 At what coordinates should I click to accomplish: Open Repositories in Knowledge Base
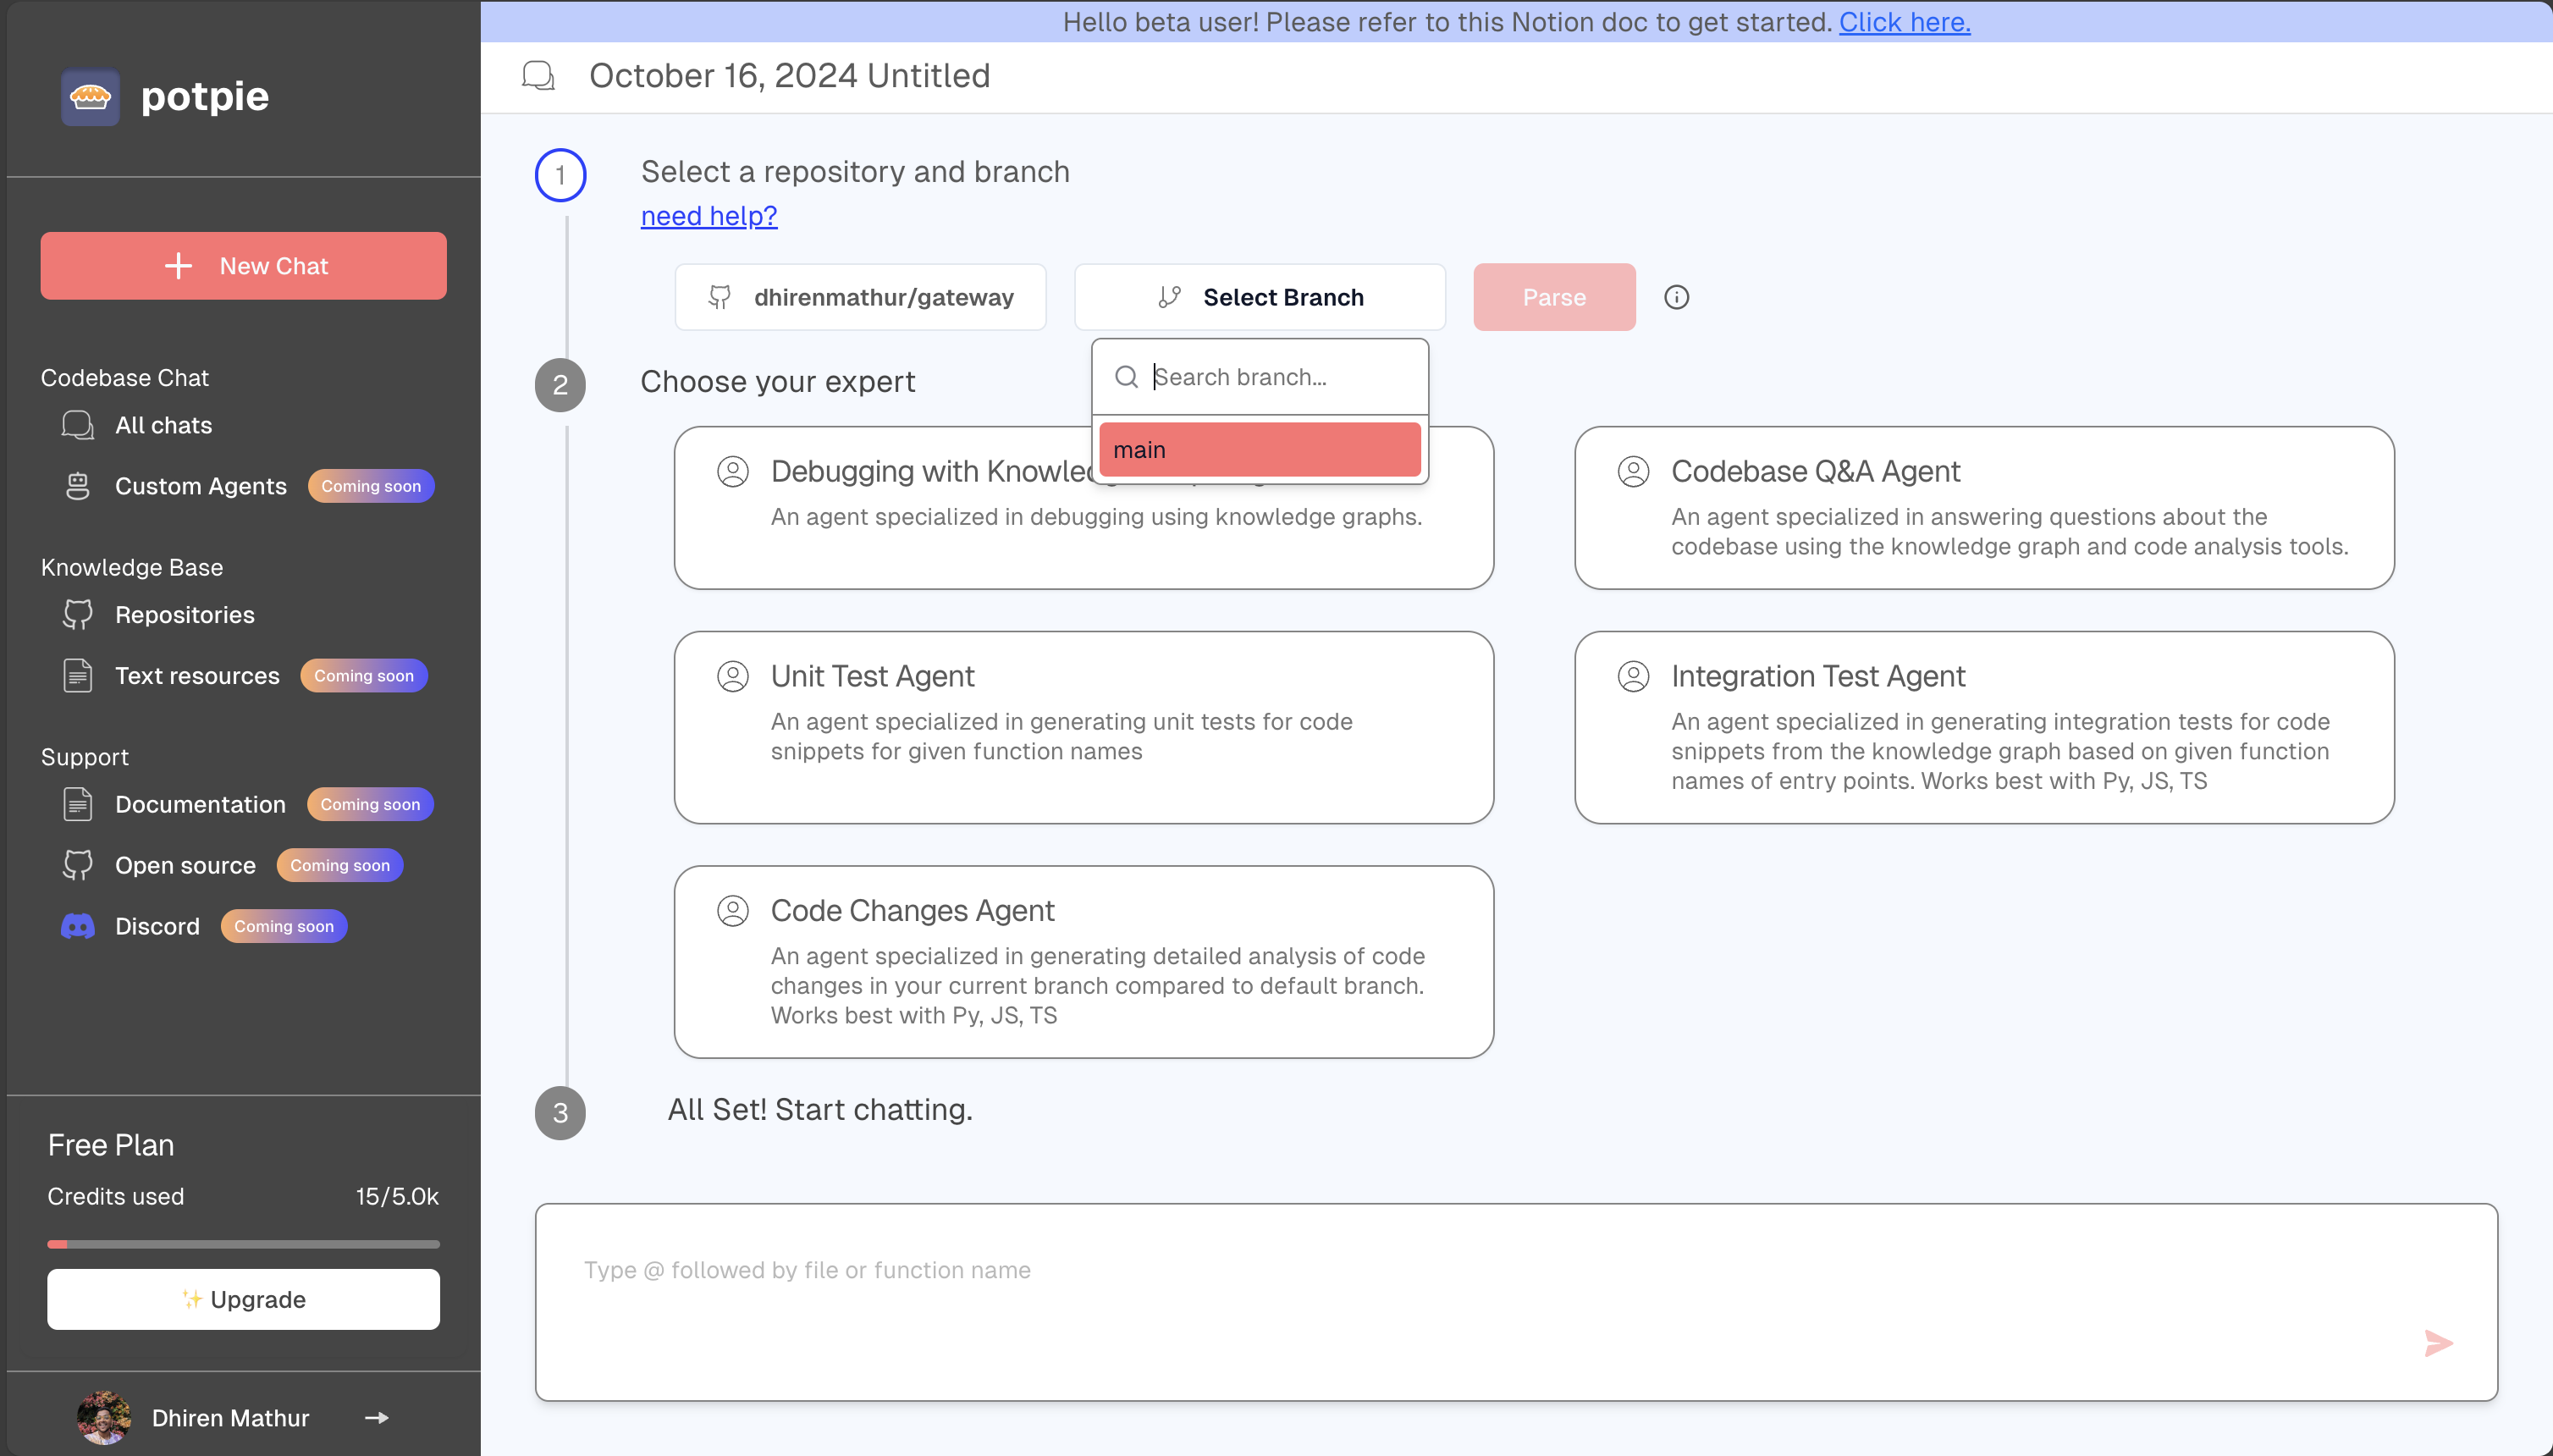[184, 615]
